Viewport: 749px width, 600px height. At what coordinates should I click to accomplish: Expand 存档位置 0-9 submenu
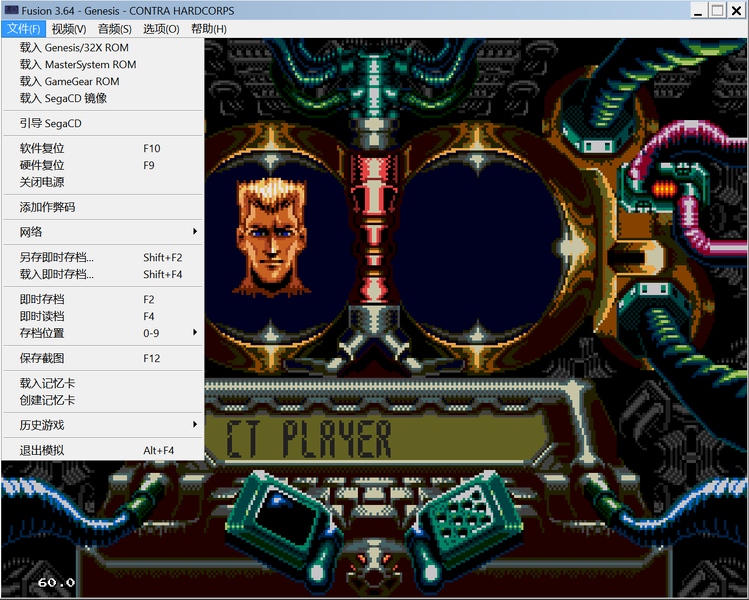click(103, 333)
